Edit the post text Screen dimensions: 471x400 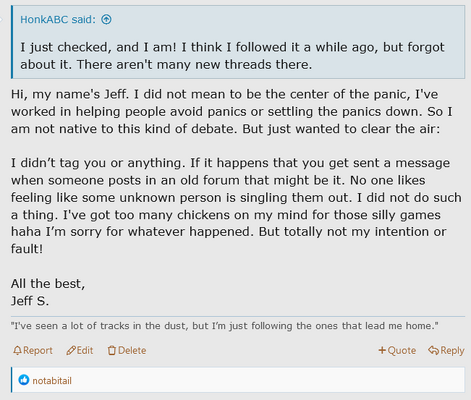80,350
